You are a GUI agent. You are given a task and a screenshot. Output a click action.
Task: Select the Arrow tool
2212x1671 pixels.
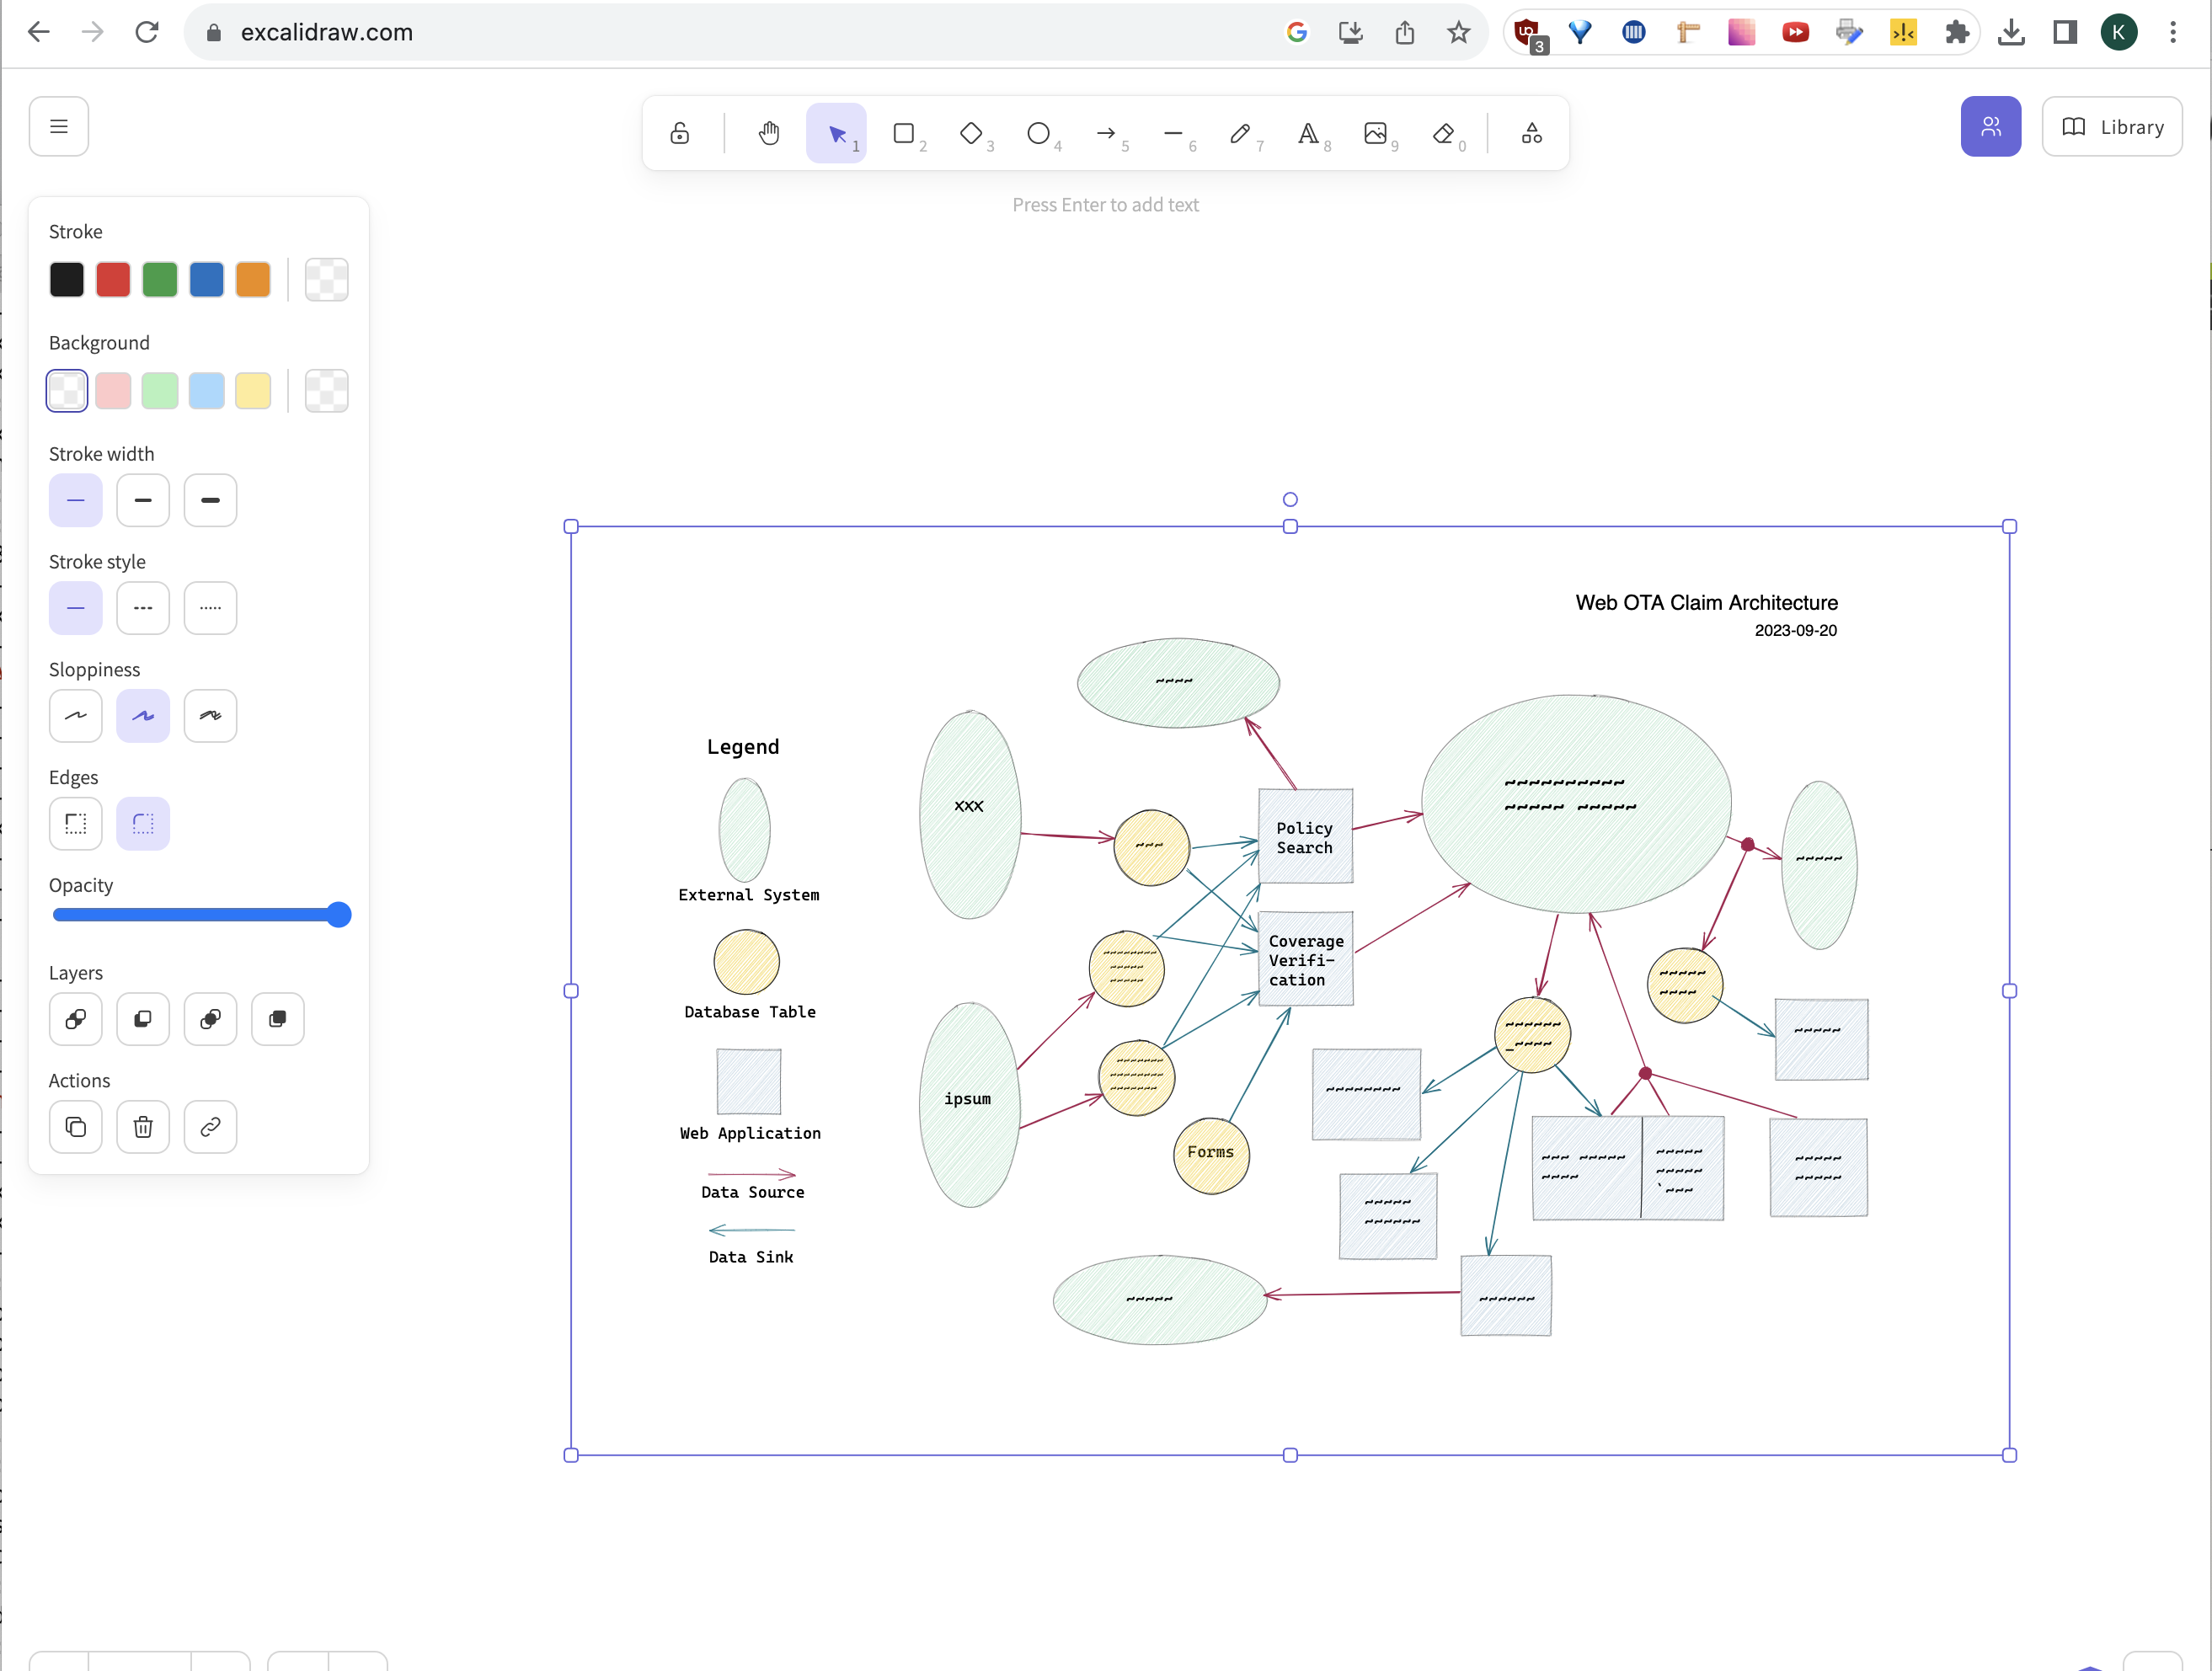tap(1106, 133)
